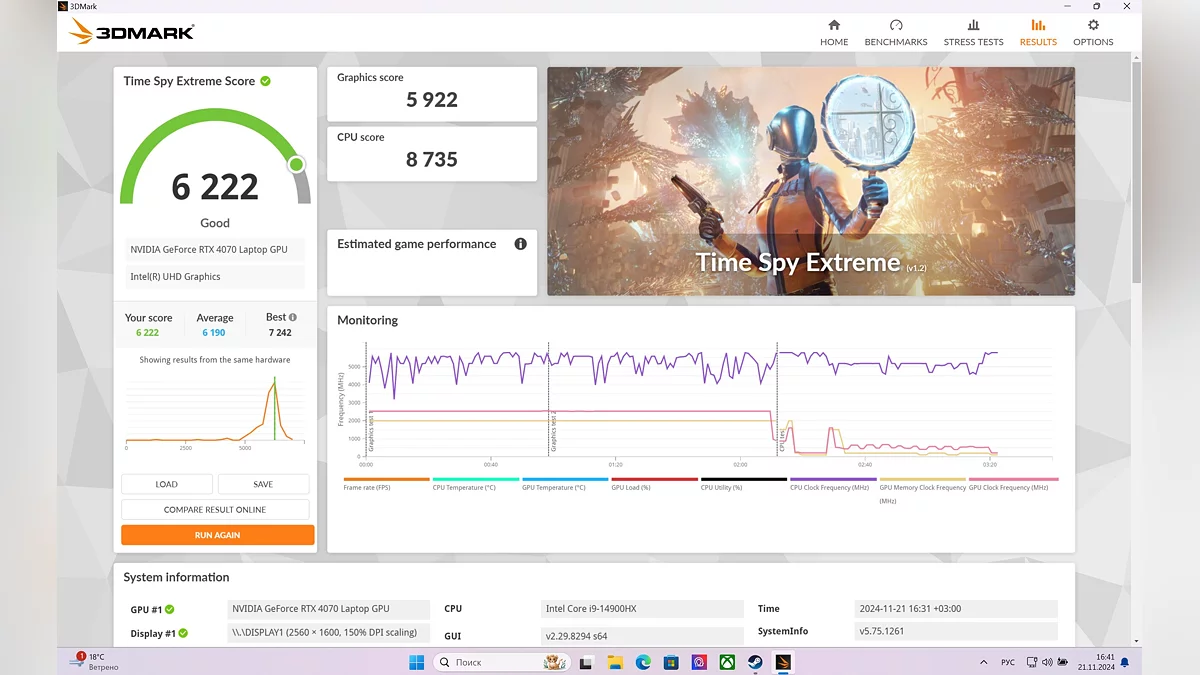Go to the Benchmarks tab
Image resolution: width=1200 pixels, height=675 pixels.
click(x=895, y=33)
